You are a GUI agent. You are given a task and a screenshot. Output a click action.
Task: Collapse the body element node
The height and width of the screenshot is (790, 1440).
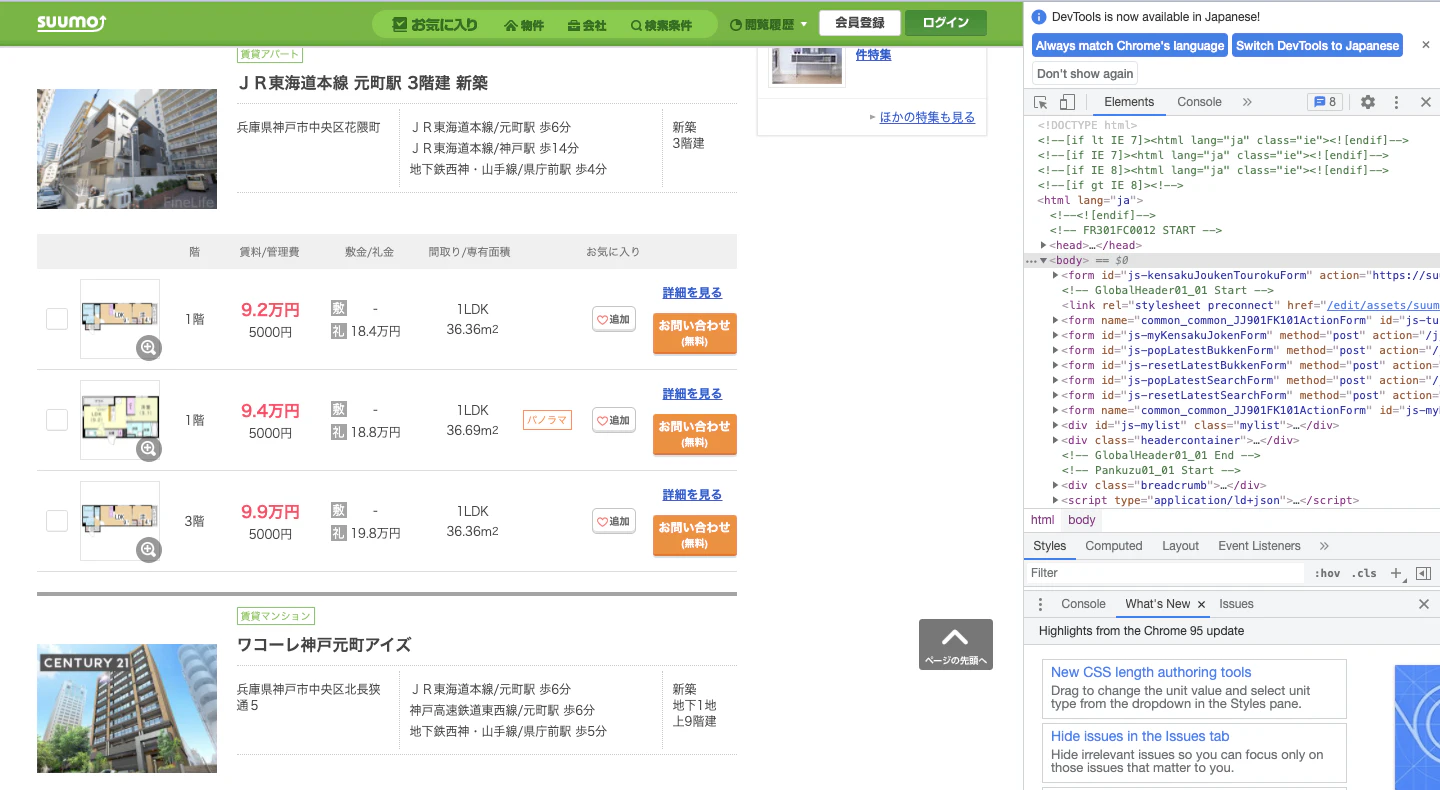(x=1044, y=261)
